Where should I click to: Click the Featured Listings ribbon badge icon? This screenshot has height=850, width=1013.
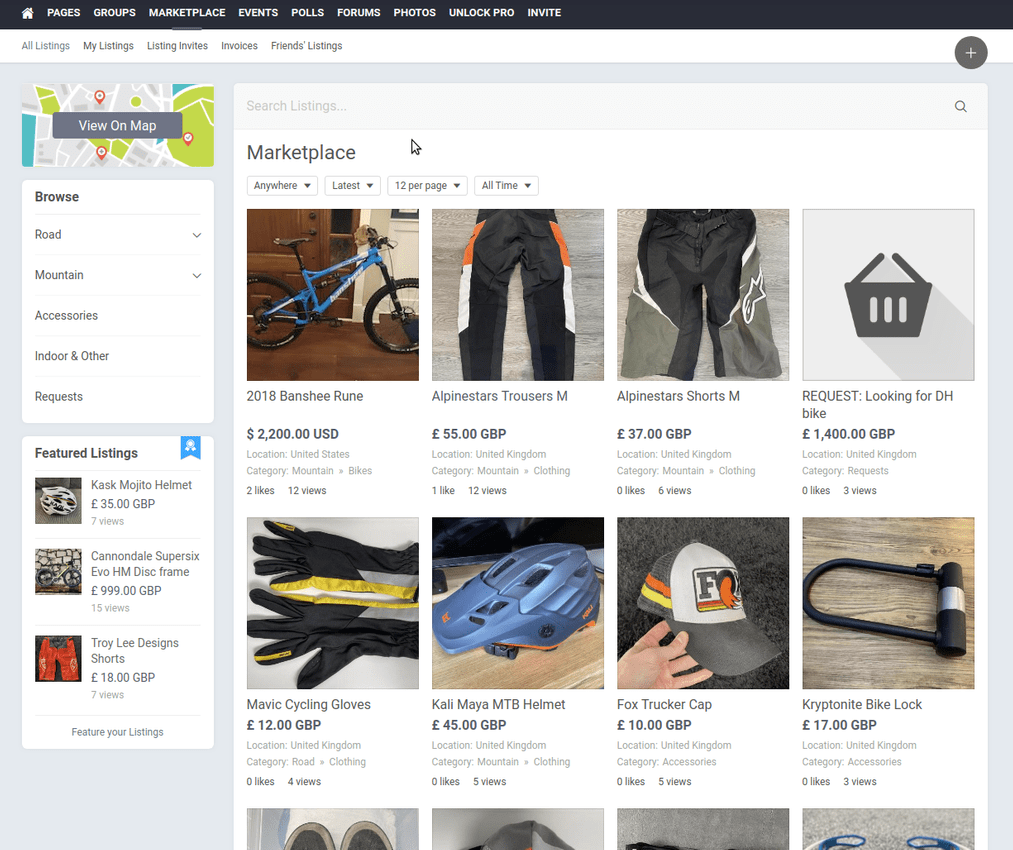pyautogui.click(x=191, y=447)
